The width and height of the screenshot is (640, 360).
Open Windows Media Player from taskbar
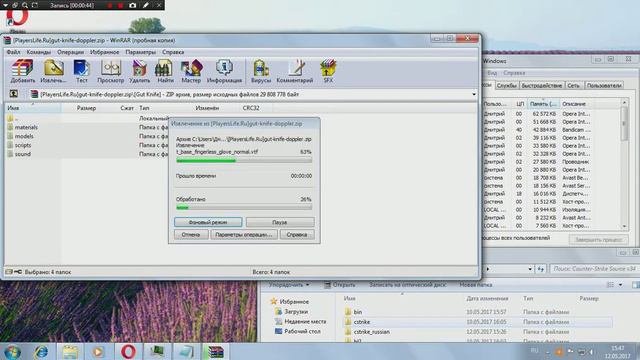click(x=98, y=351)
